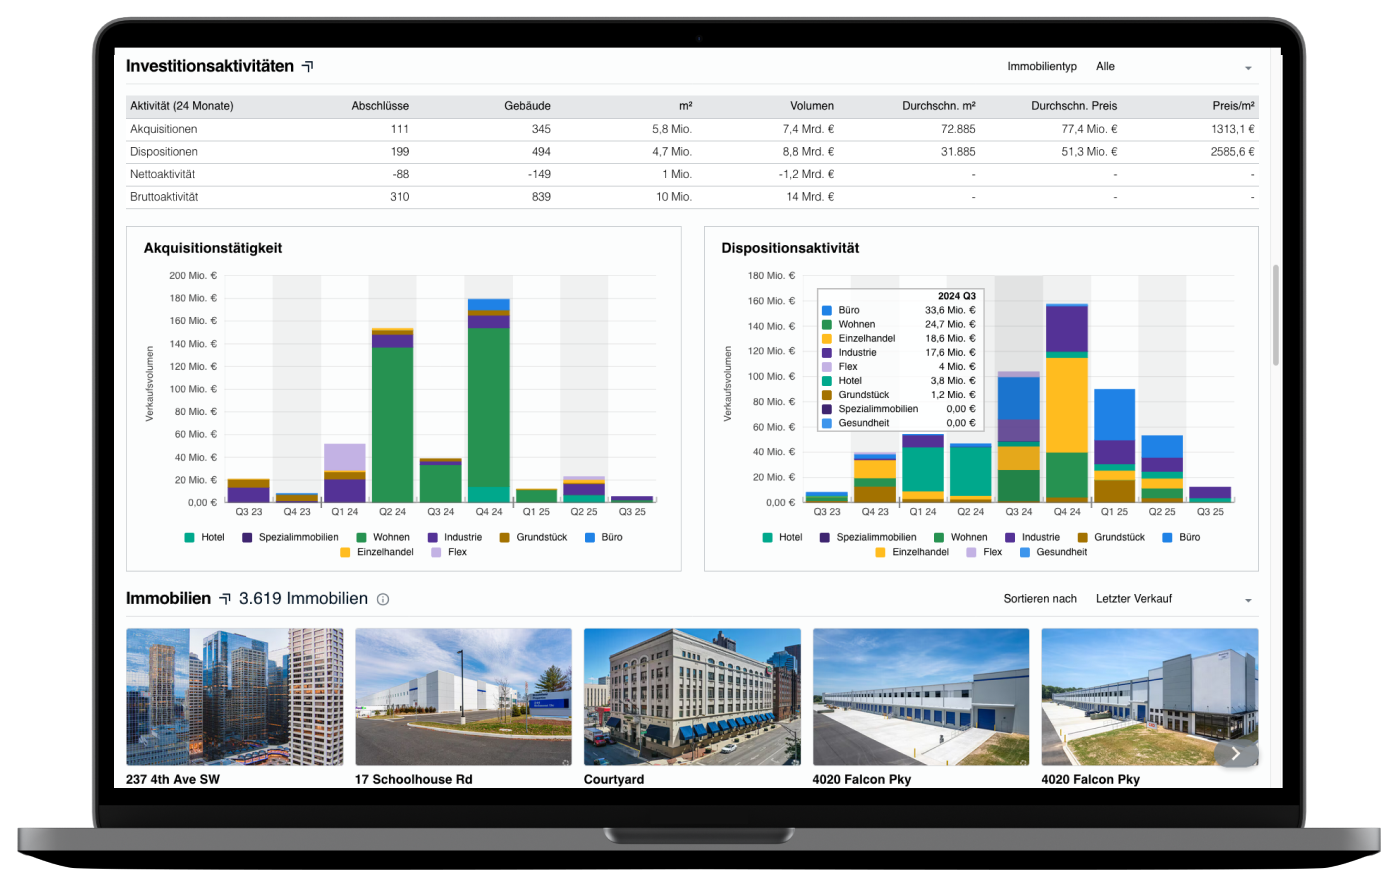Click the Q2 24 bar in Akquisitionstätigkeit chart
Image resolution: width=1400 pixels, height=894 pixels.
point(392,420)
